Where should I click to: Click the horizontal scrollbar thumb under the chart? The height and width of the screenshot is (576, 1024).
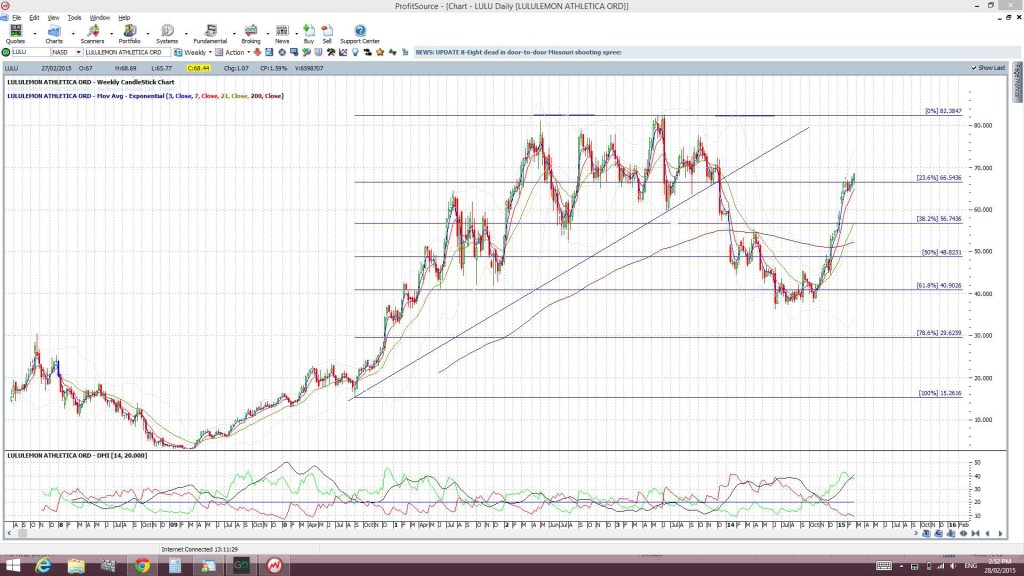click(x=22, y=534)
